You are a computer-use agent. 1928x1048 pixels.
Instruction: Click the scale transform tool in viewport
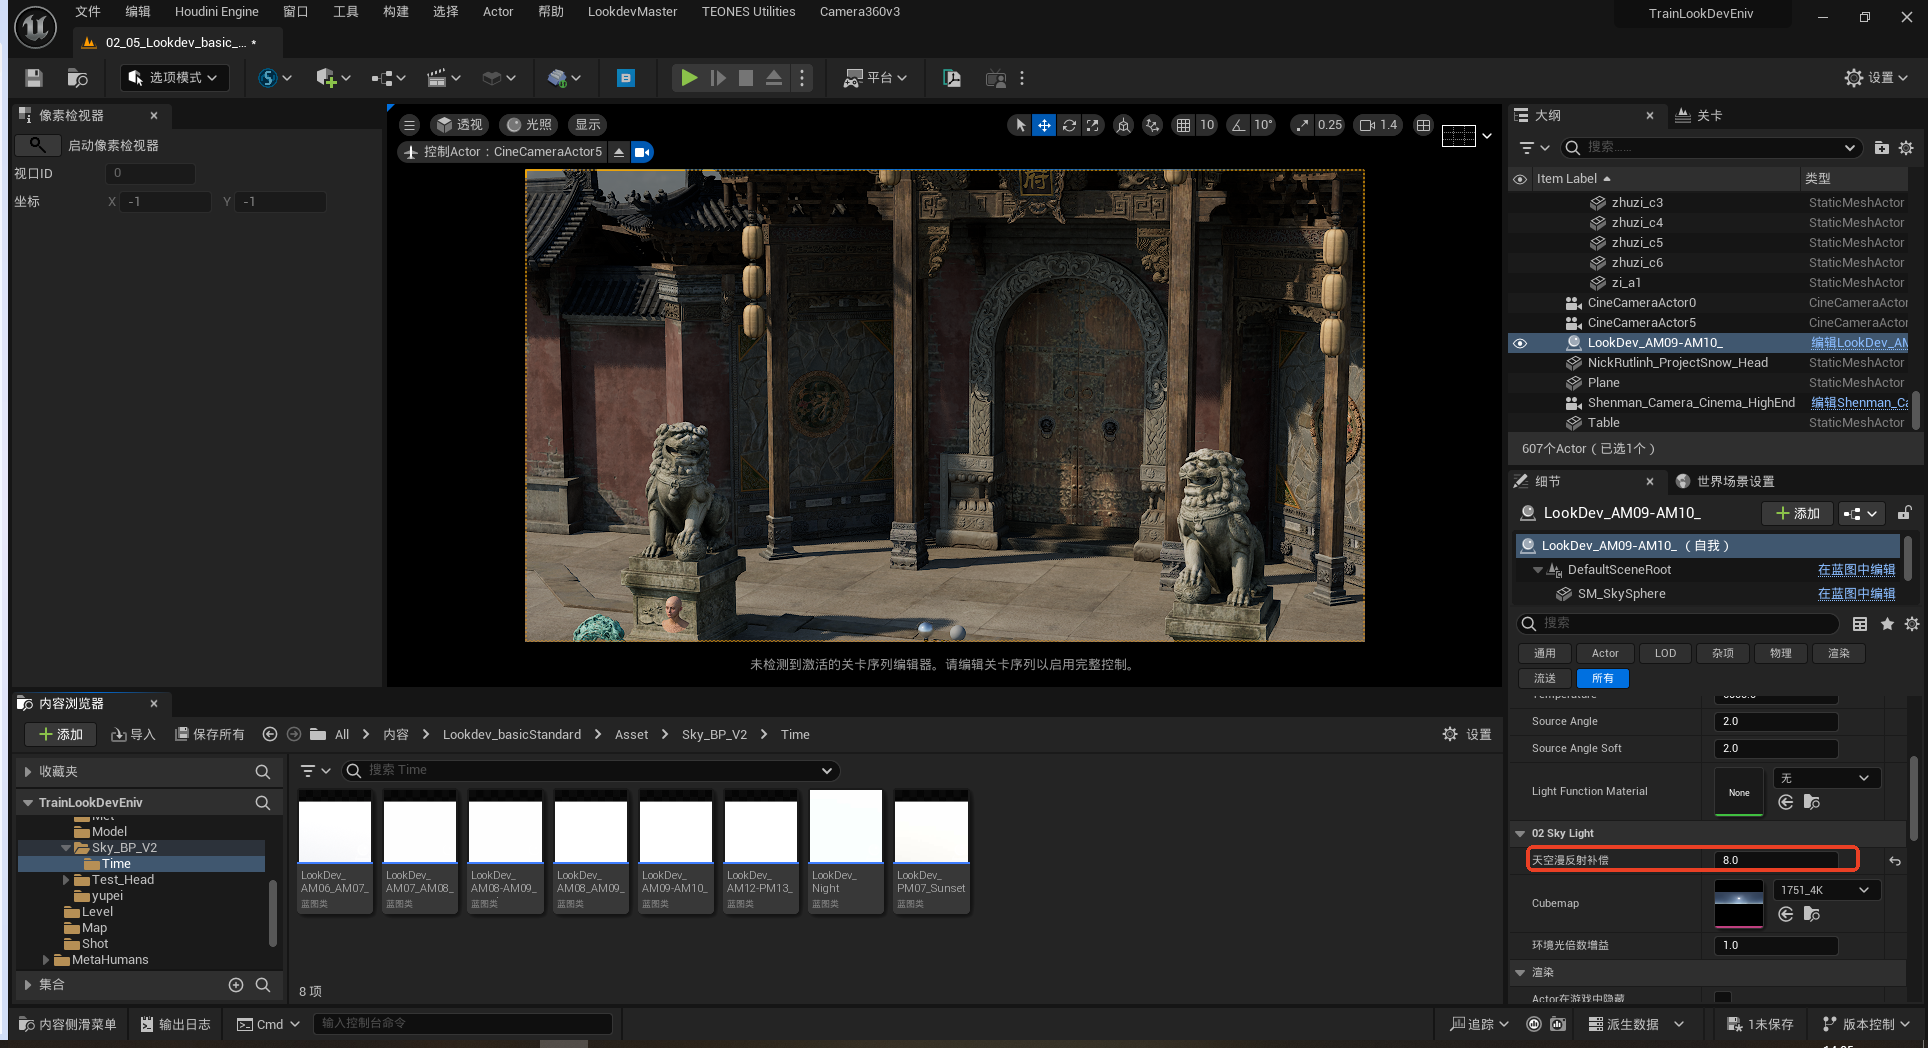click(1093, 125)
